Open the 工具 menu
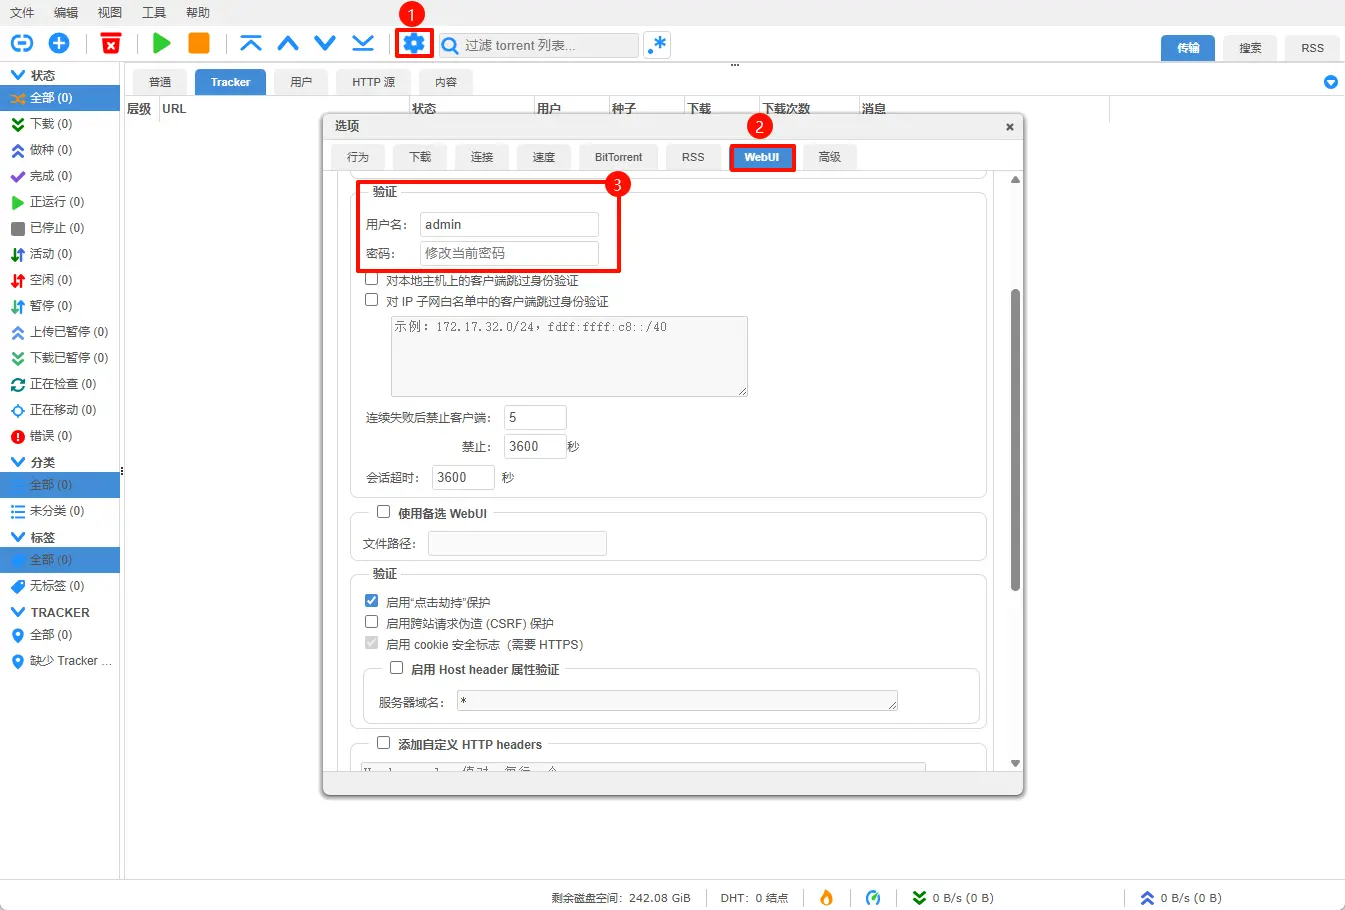Image resolution: width=1345 pixels, height=910 pixels. pyautogui.click(x=154, y=13)
